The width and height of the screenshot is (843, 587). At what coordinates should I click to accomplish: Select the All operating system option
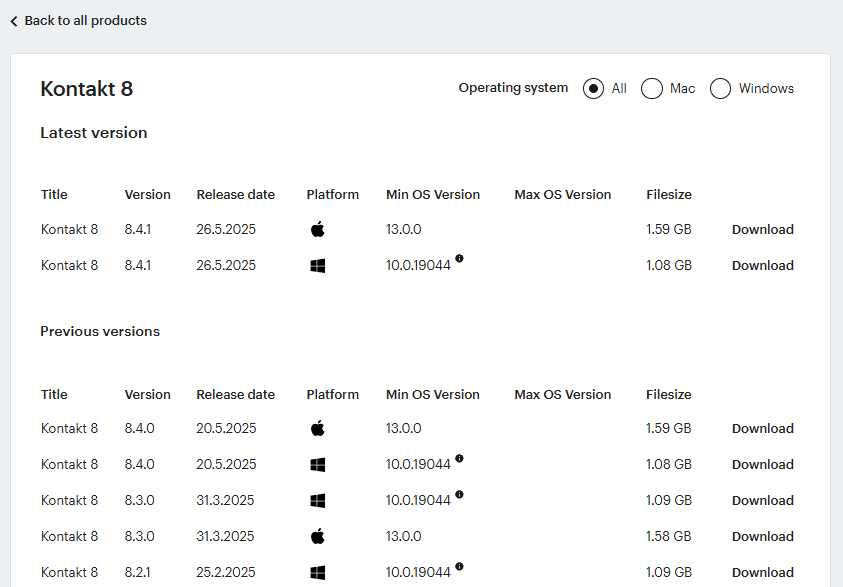tap(593, 89)
